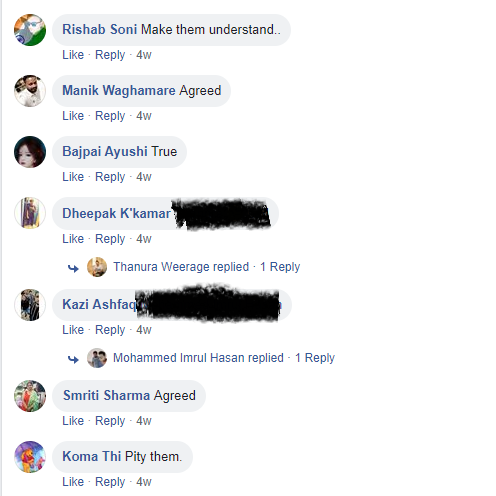
Task: Open the 4w timestamp on Kazi Ashfaq's comment
Action: pos(144,330)
